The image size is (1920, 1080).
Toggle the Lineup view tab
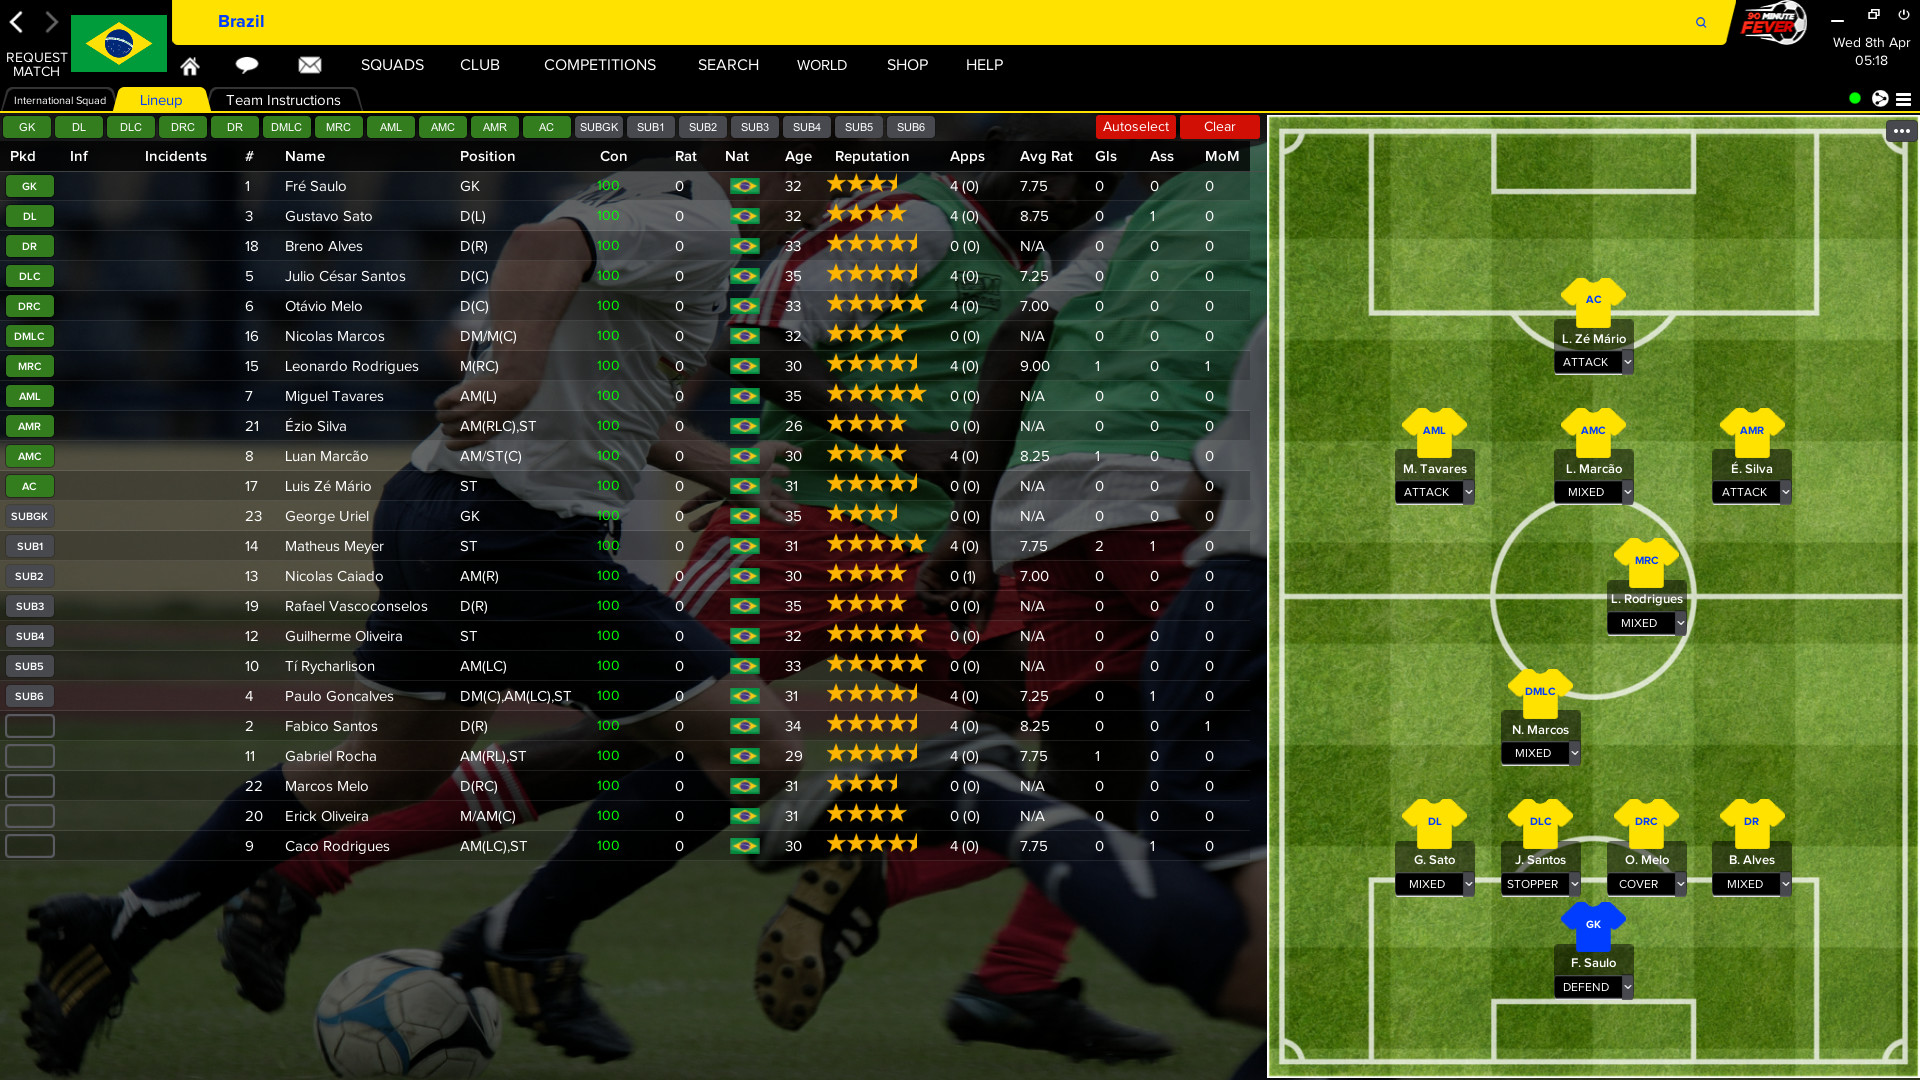pyautogui.click(x=161, y=99)
